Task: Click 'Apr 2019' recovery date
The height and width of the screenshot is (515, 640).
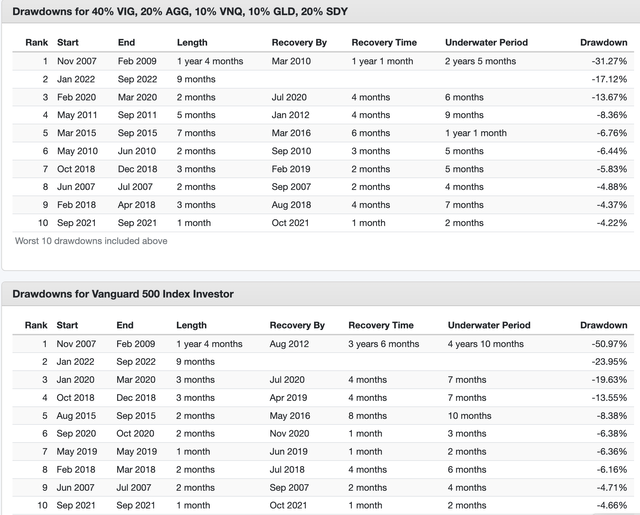Action: [288, 398]
